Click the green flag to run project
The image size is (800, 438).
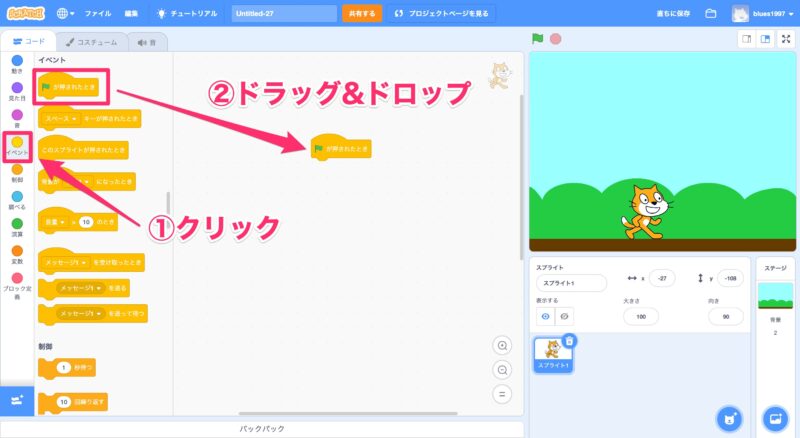537,39
